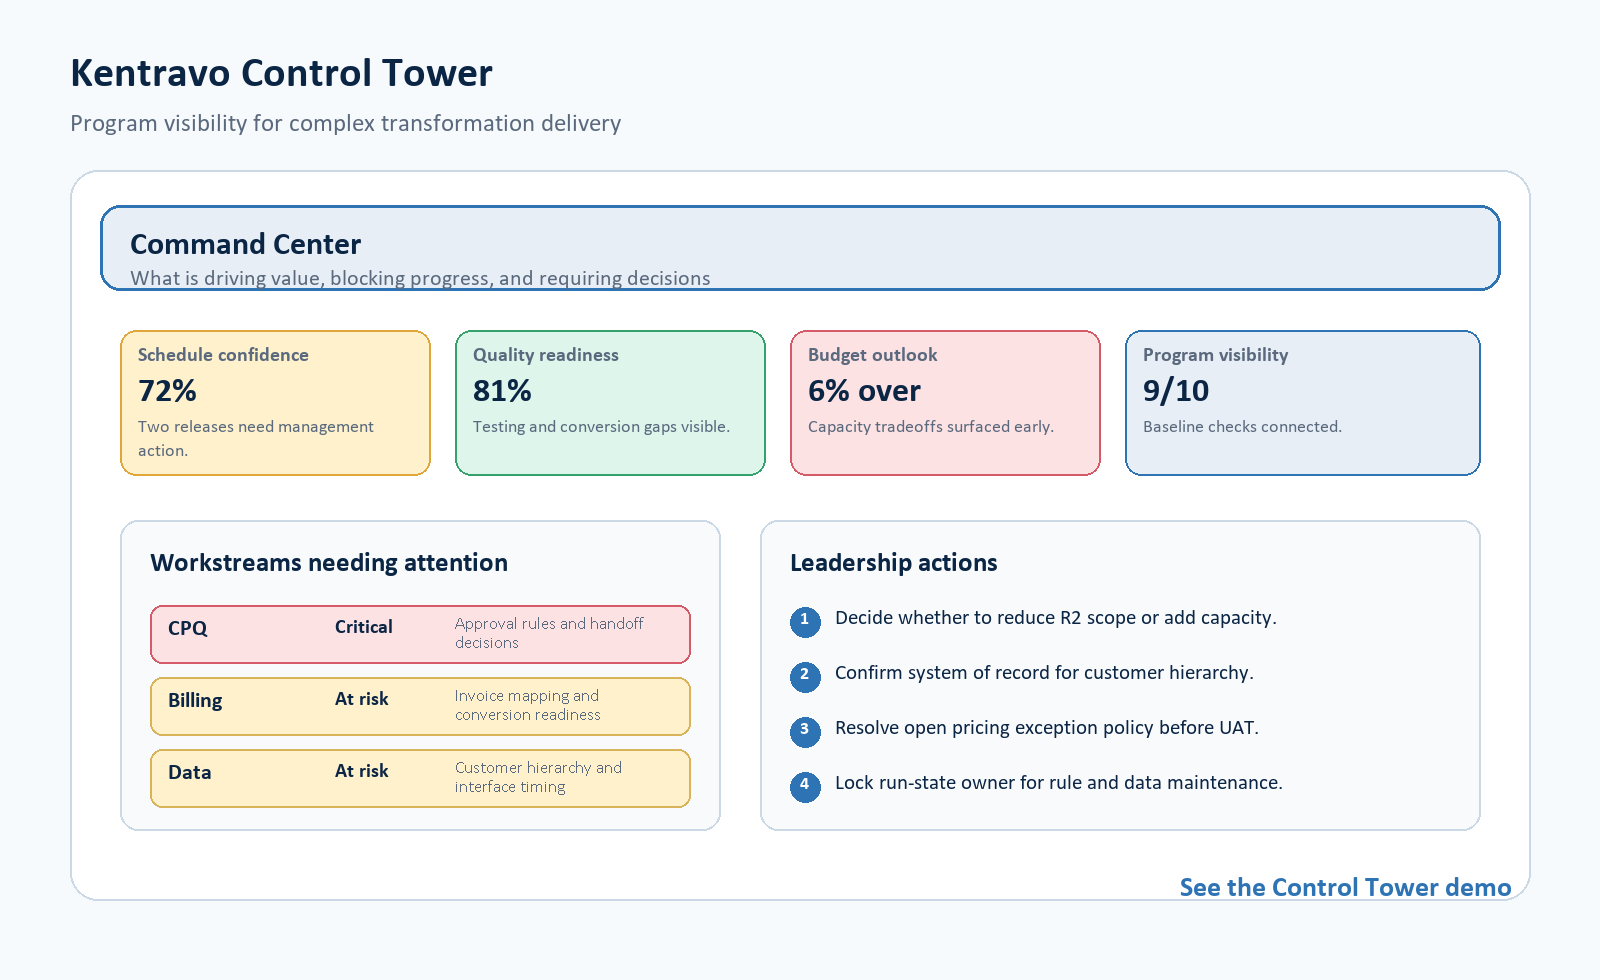Select the numbered circle 4 badge

(x=805, y=787)
